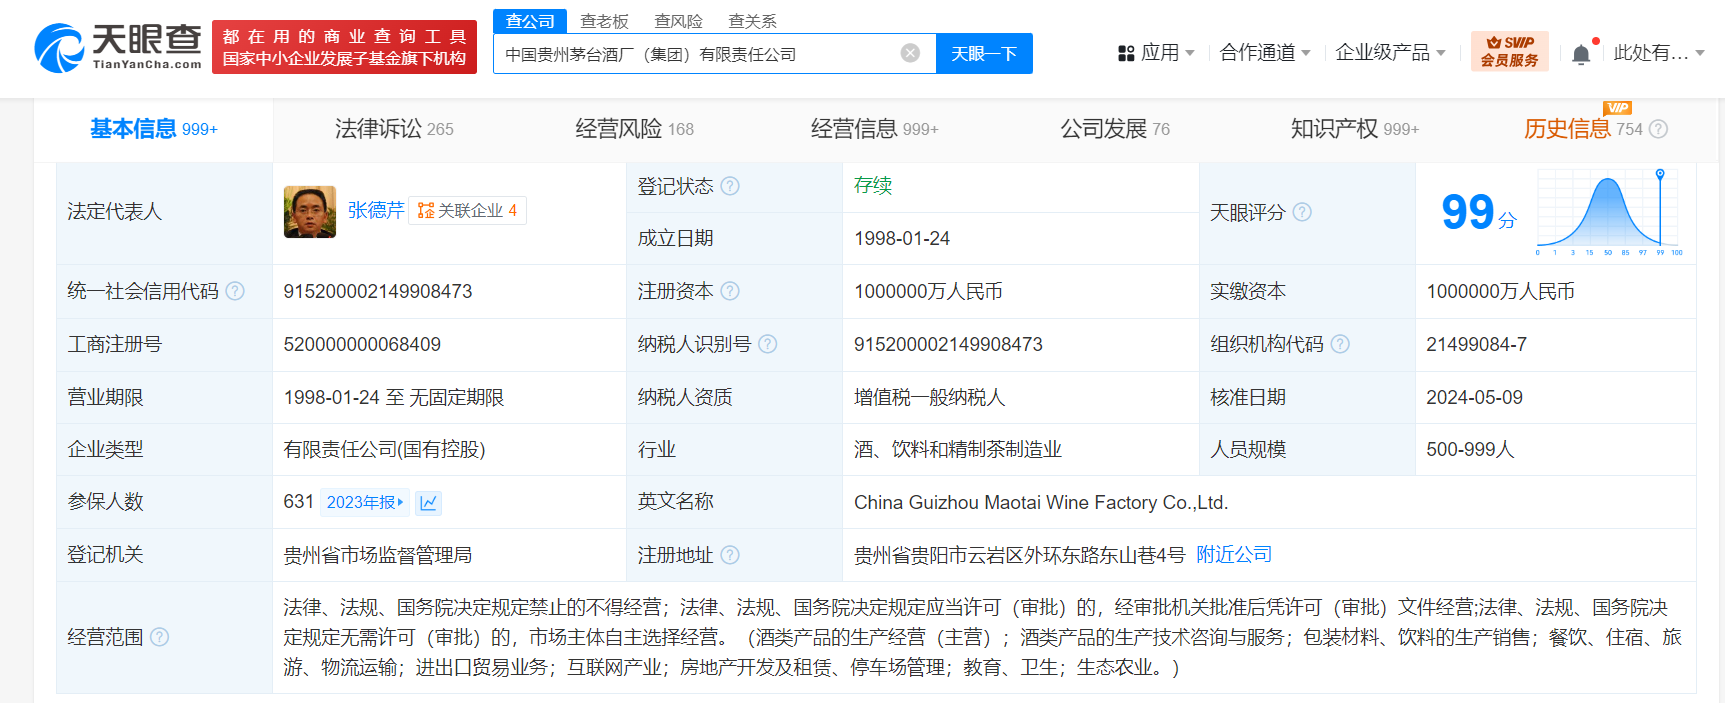This screenshot has height=703, width=1725.
Task: Switch to 经营信息 tab
Action: coord(874,129)
